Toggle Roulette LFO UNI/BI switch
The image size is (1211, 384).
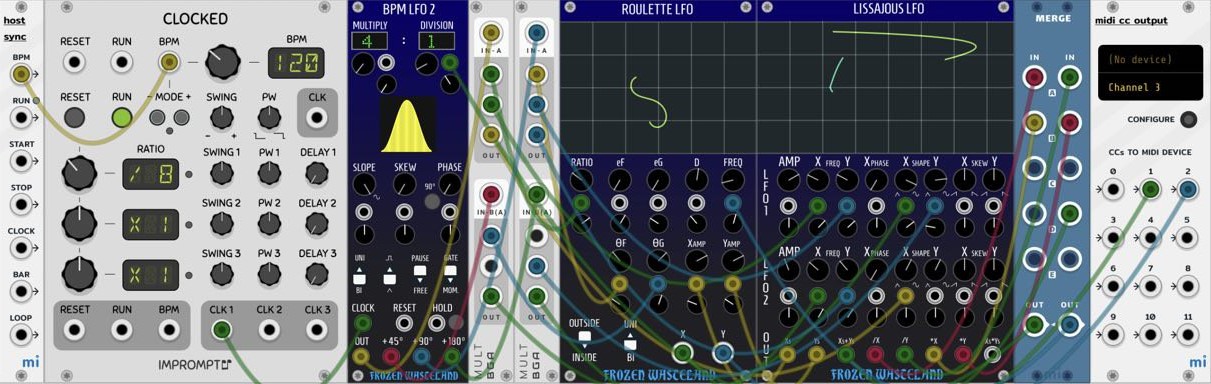point(631,340)
